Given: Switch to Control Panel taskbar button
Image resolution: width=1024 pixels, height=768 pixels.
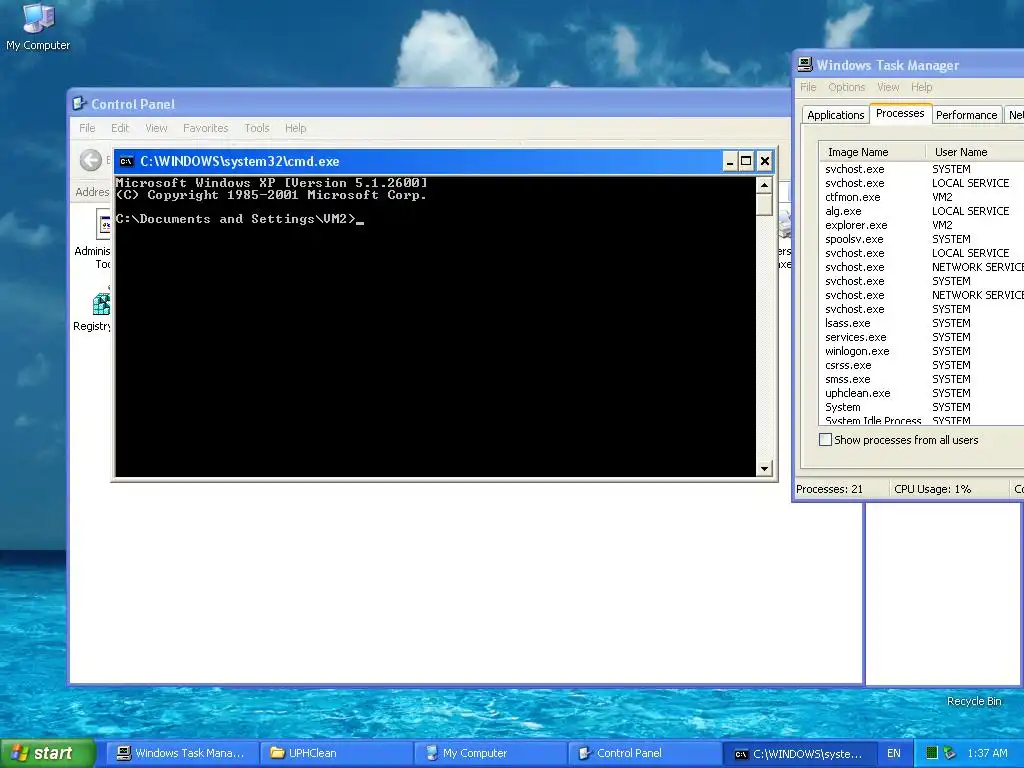Looking at the screenshot, I should click(x=645, y=753).
